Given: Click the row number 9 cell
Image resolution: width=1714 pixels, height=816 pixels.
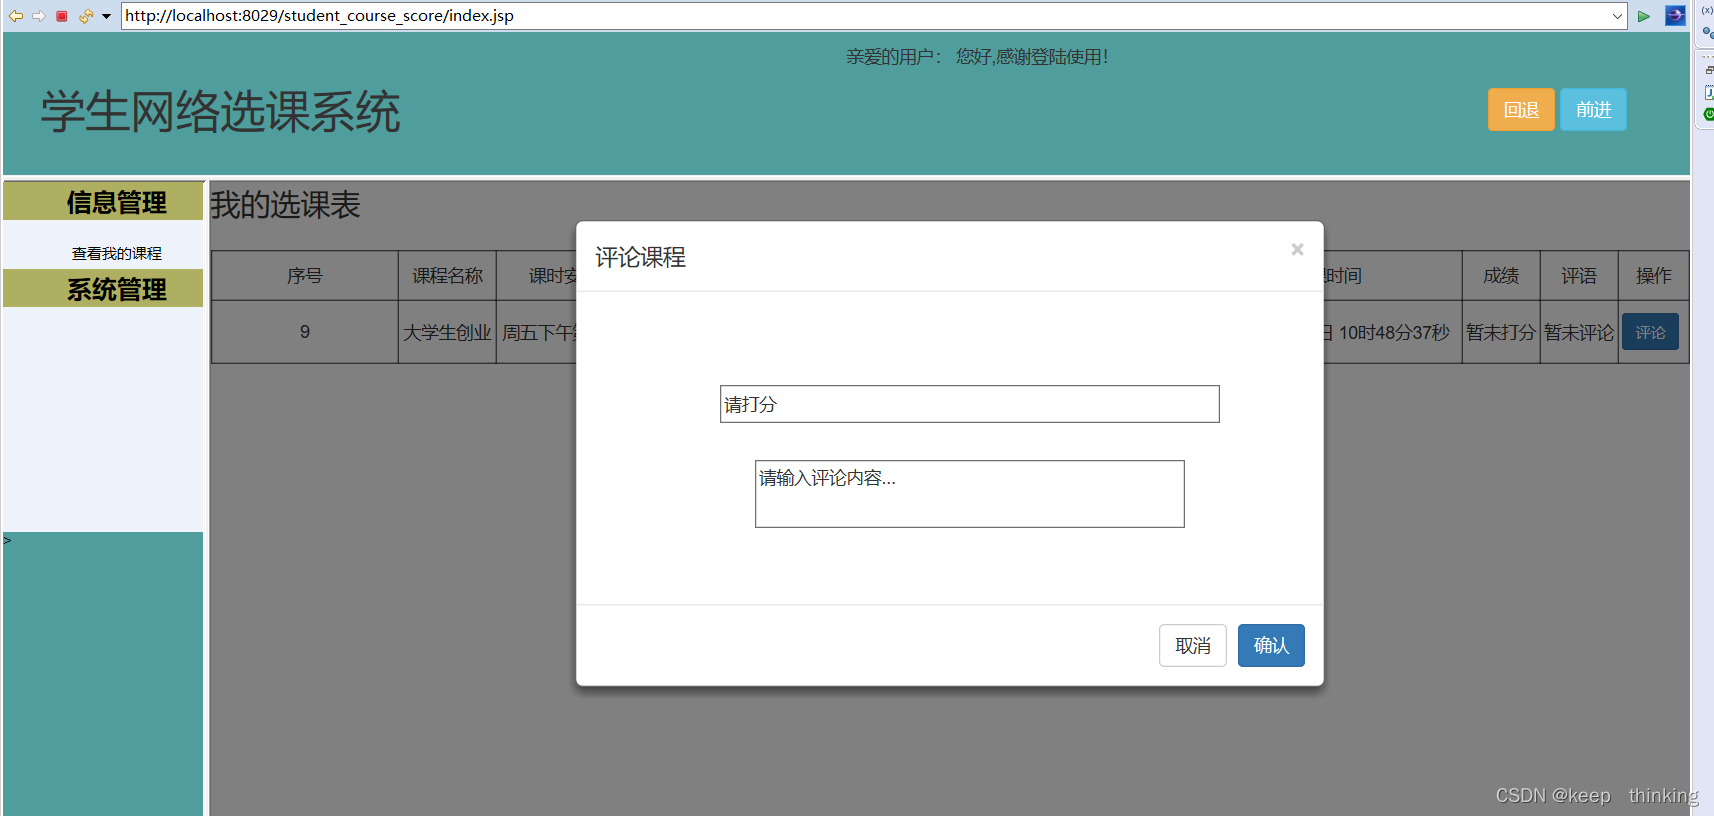Looking at the screenshot, I should click(x=305, y=332).
